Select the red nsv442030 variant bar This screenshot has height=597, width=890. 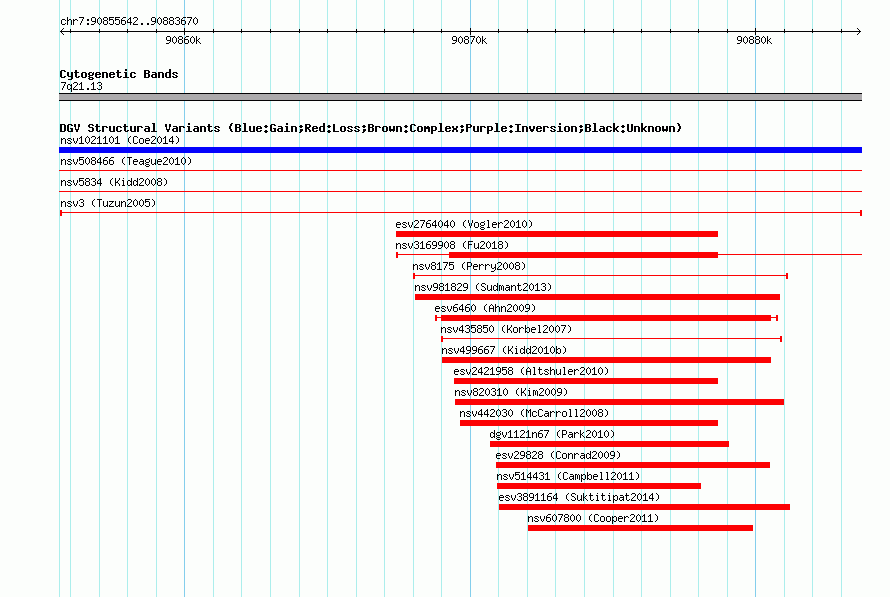tap(589, 423)
